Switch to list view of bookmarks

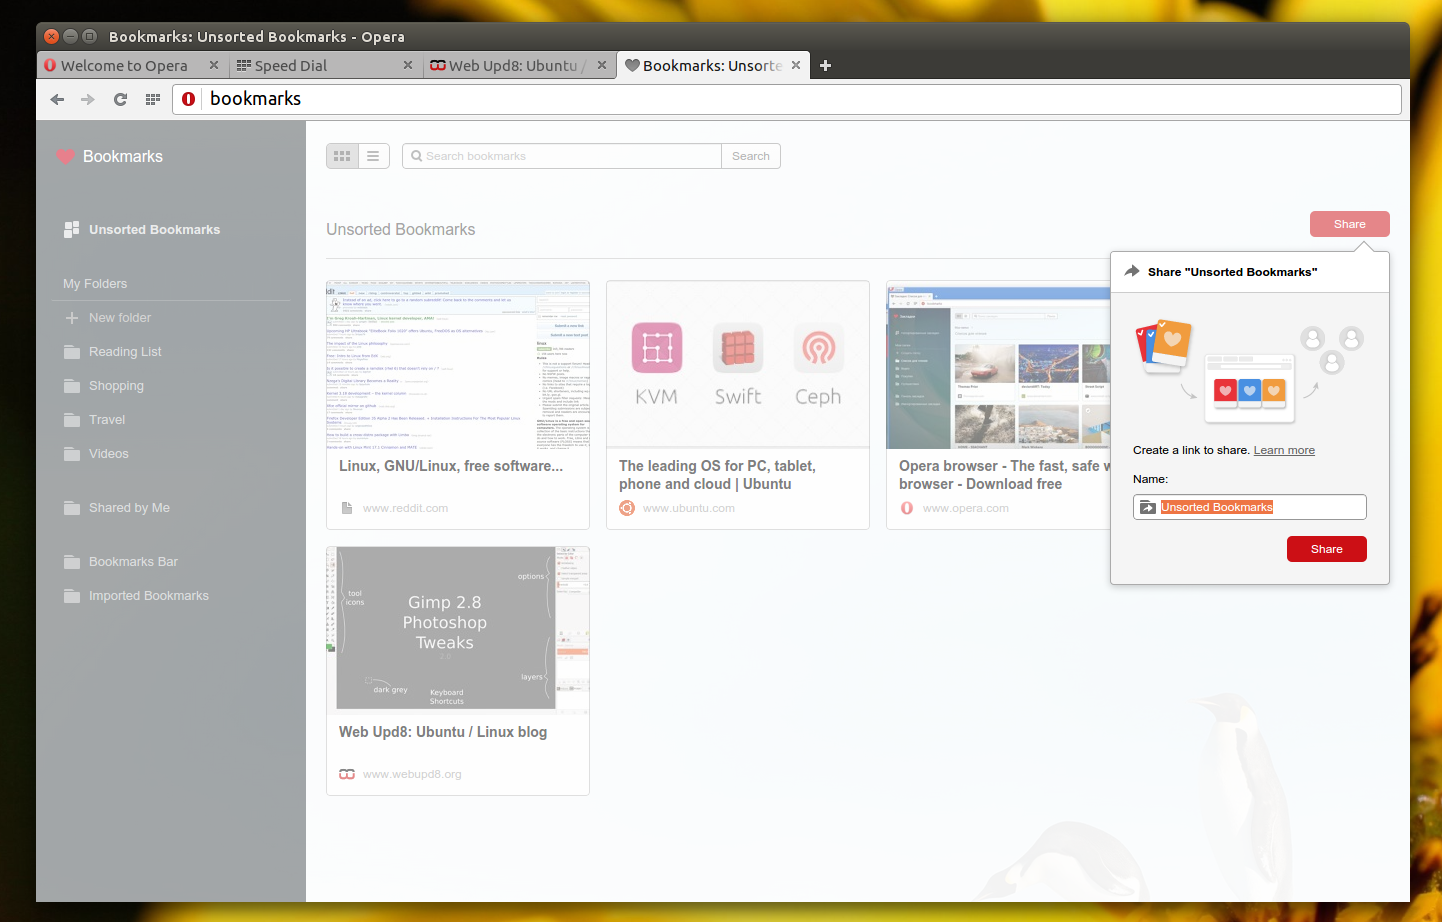[x=373, y=156]
